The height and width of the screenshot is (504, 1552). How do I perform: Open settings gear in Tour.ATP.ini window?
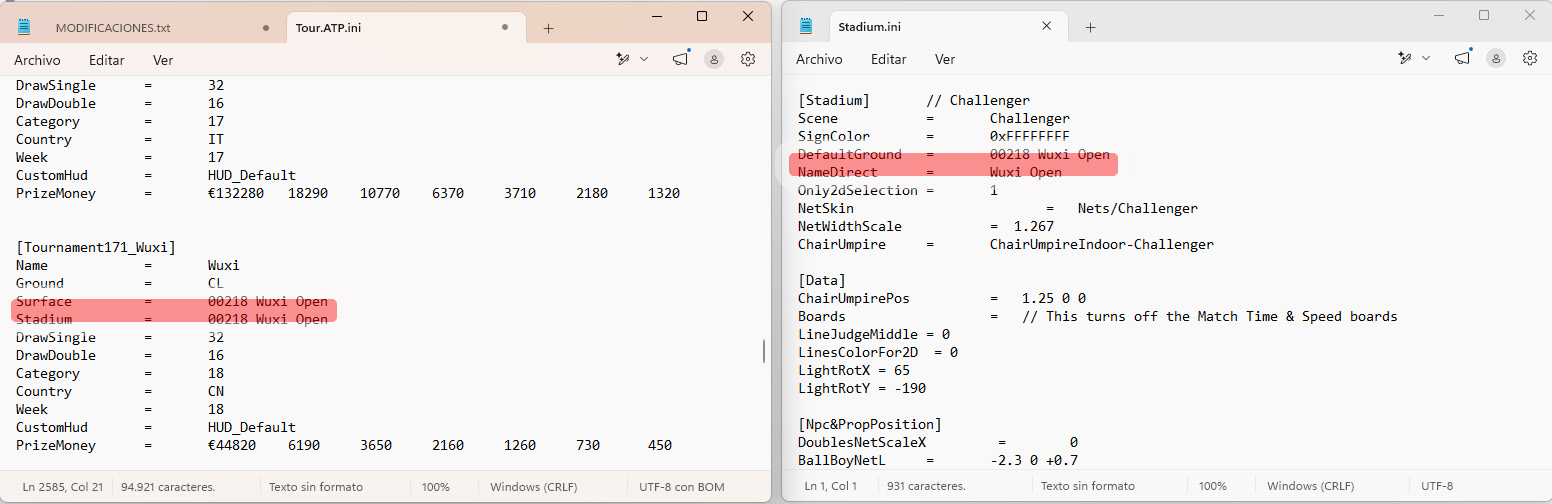click(x=748, y=60)
